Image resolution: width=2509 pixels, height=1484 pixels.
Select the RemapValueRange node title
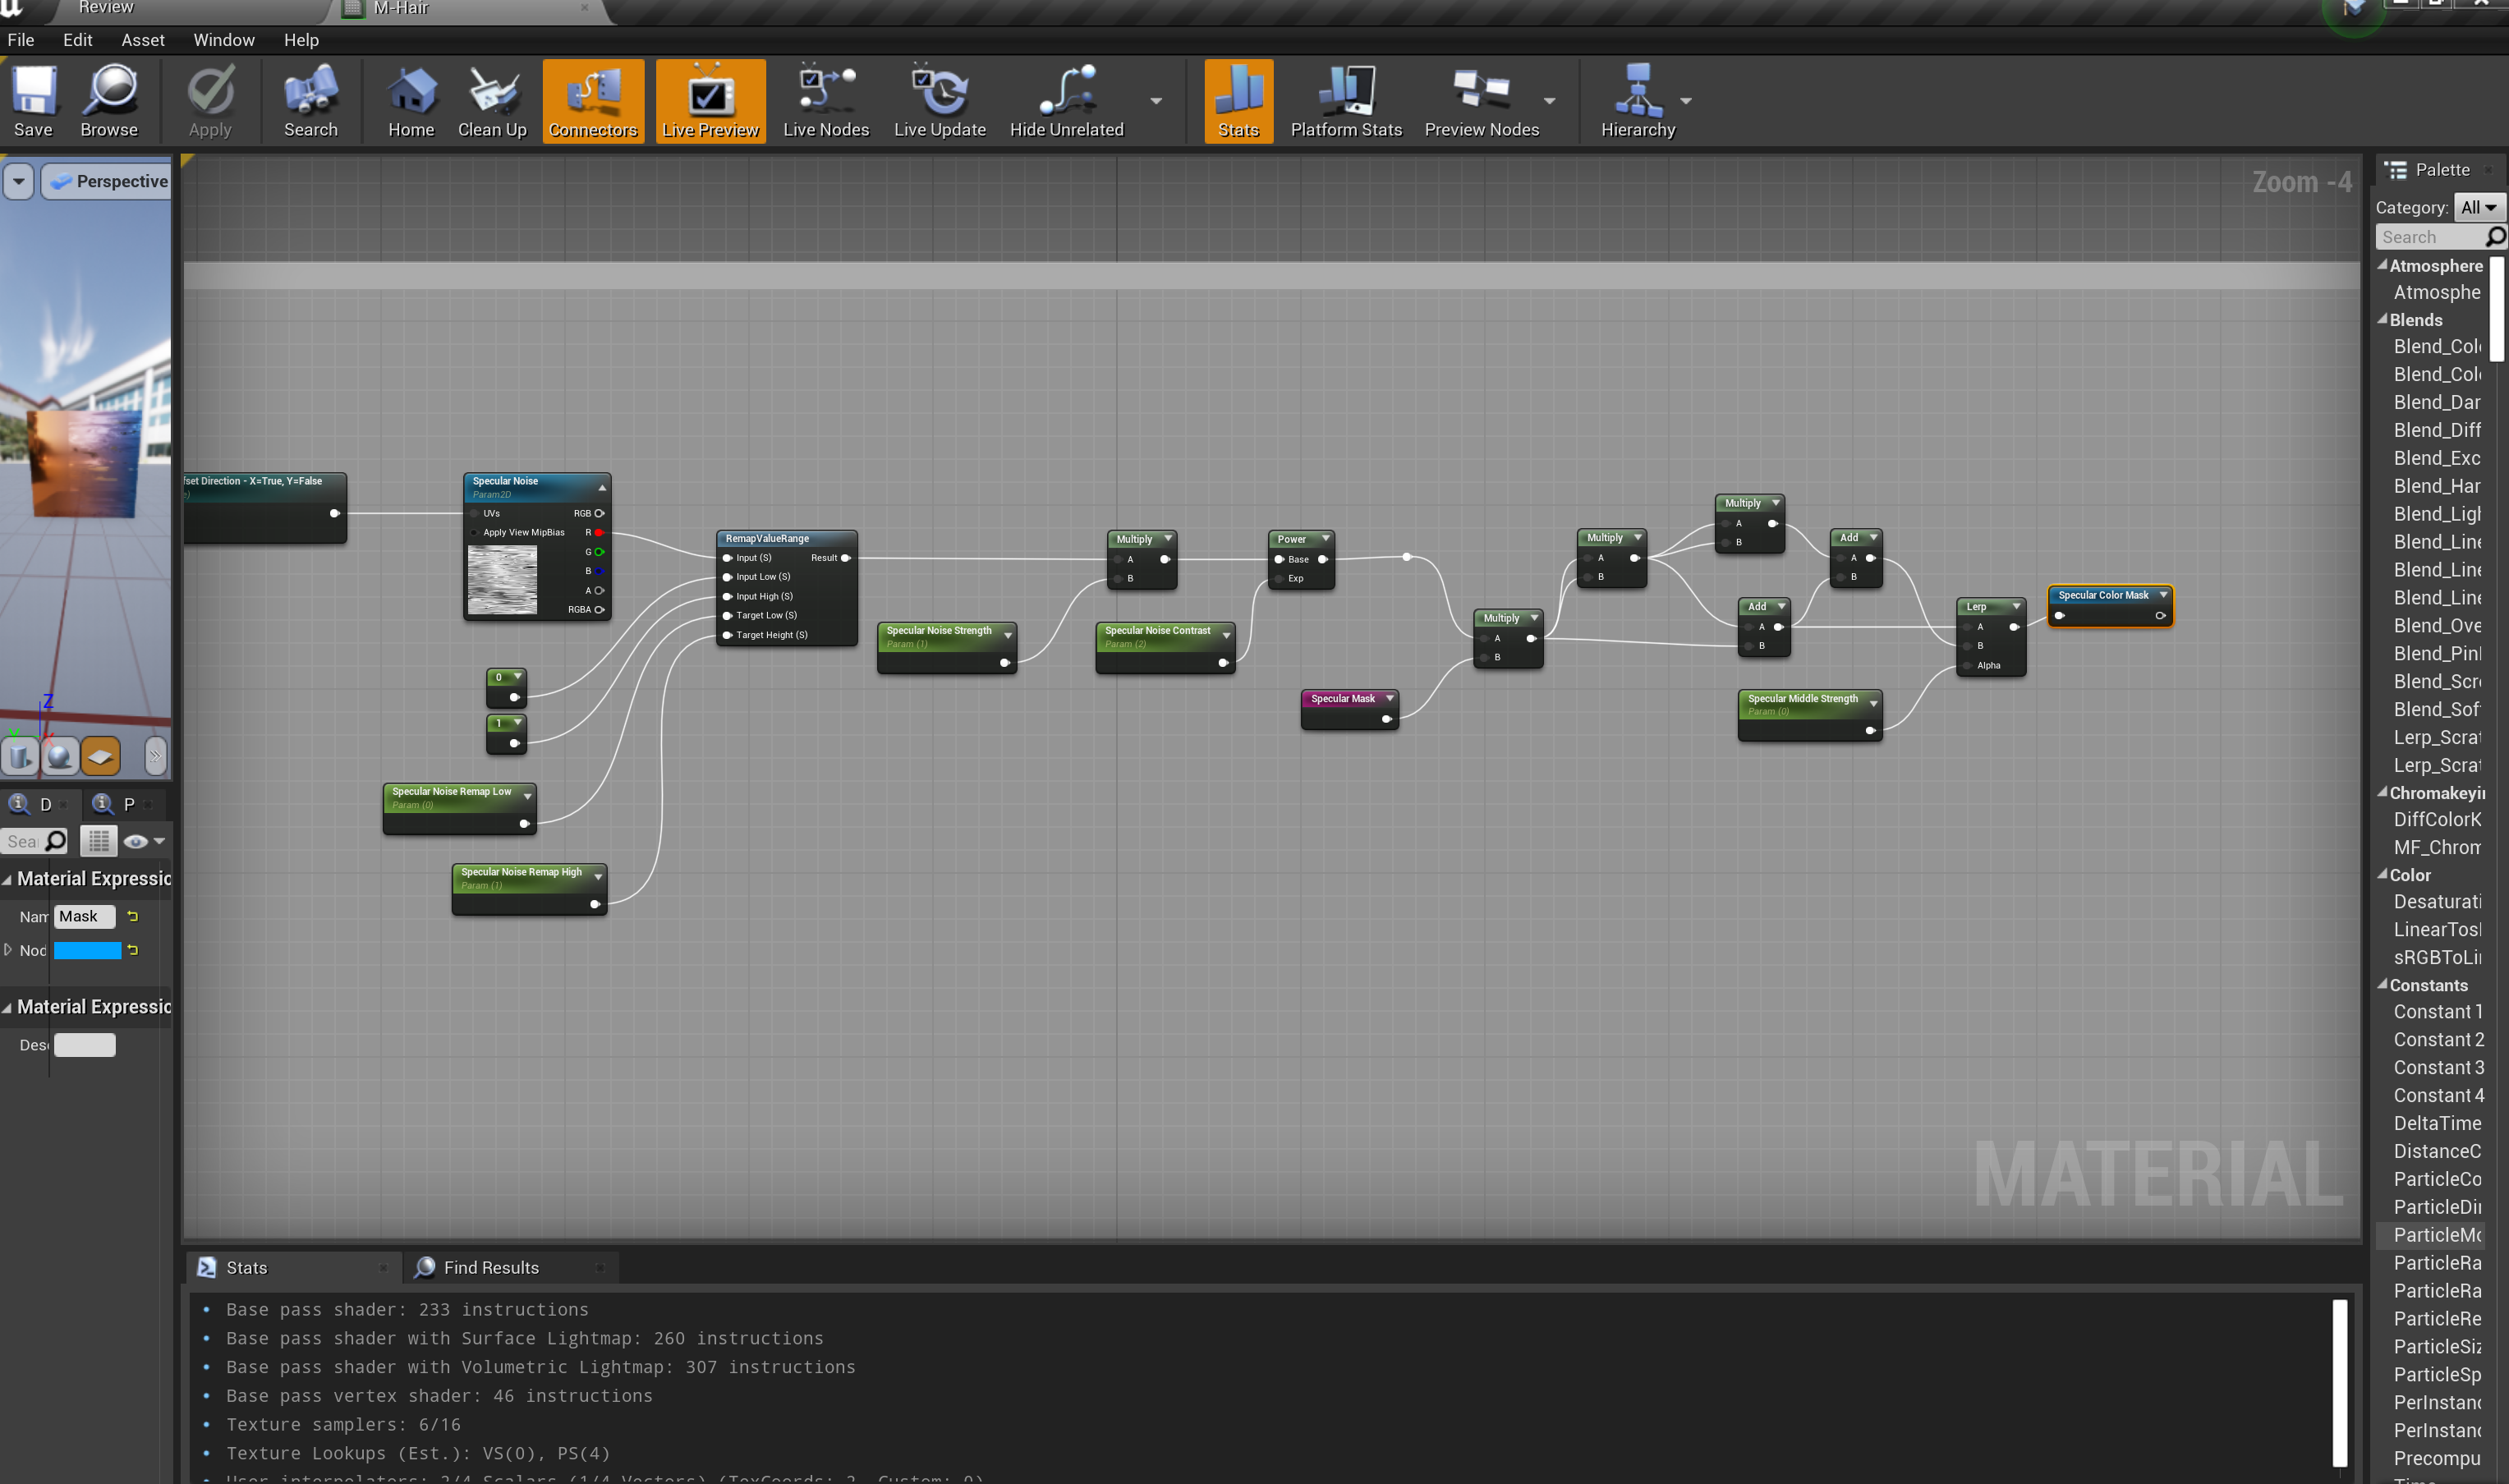[767, 538]
